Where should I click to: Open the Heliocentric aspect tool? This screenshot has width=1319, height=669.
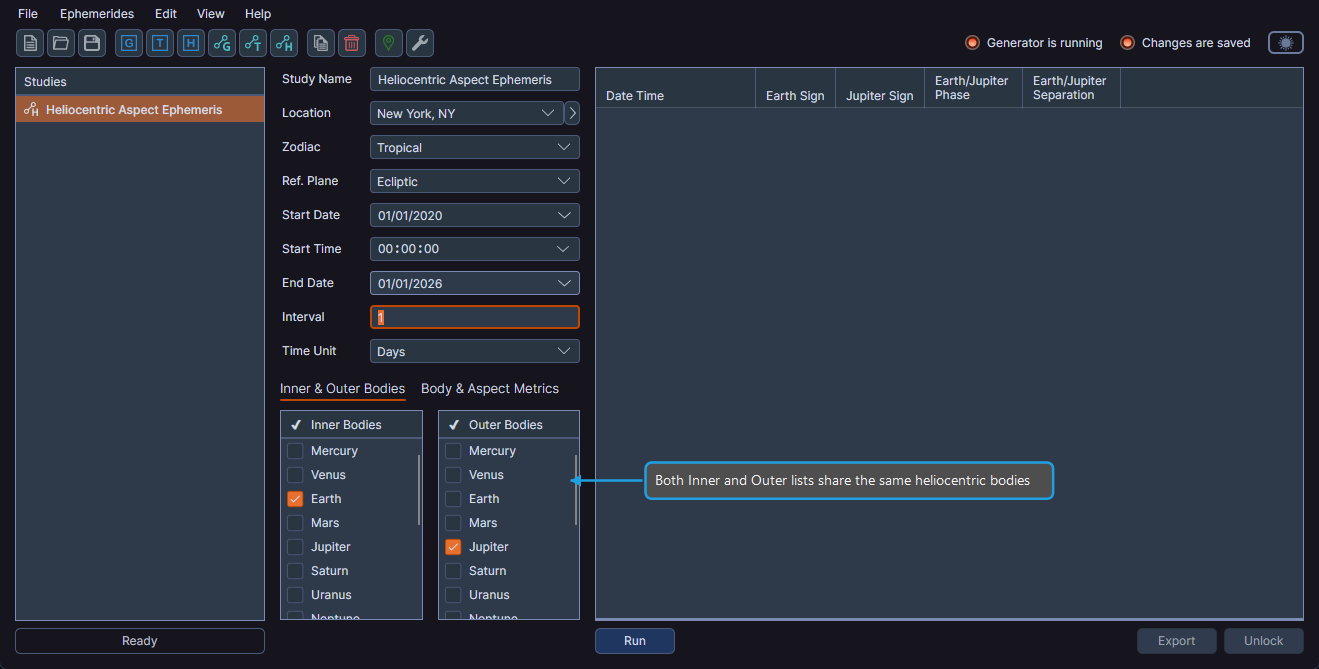283,43
